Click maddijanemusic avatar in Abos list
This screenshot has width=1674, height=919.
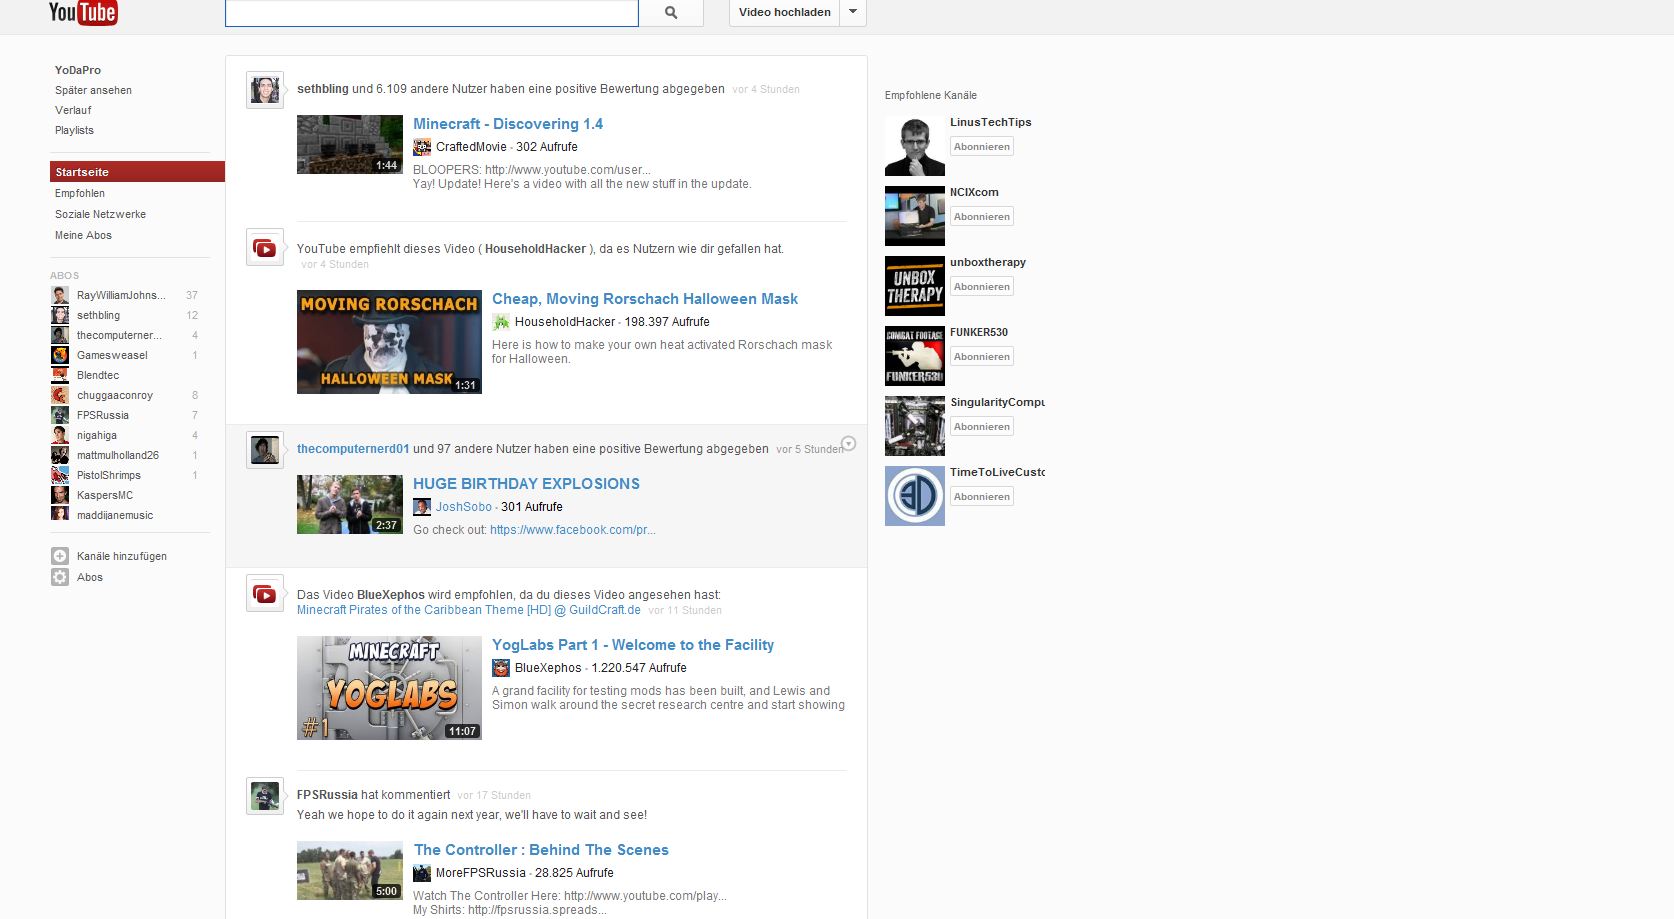pyautogui.click(x=60, y=515)
